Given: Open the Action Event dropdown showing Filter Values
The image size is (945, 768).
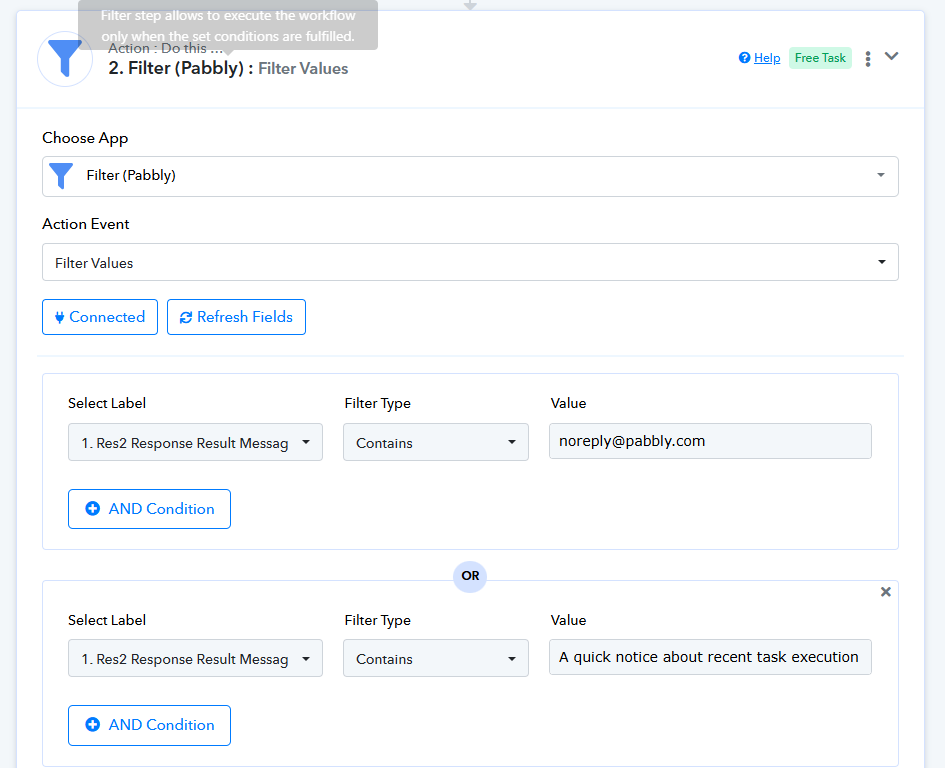Looking at the screenshot, I should click(x=470, y=262).
